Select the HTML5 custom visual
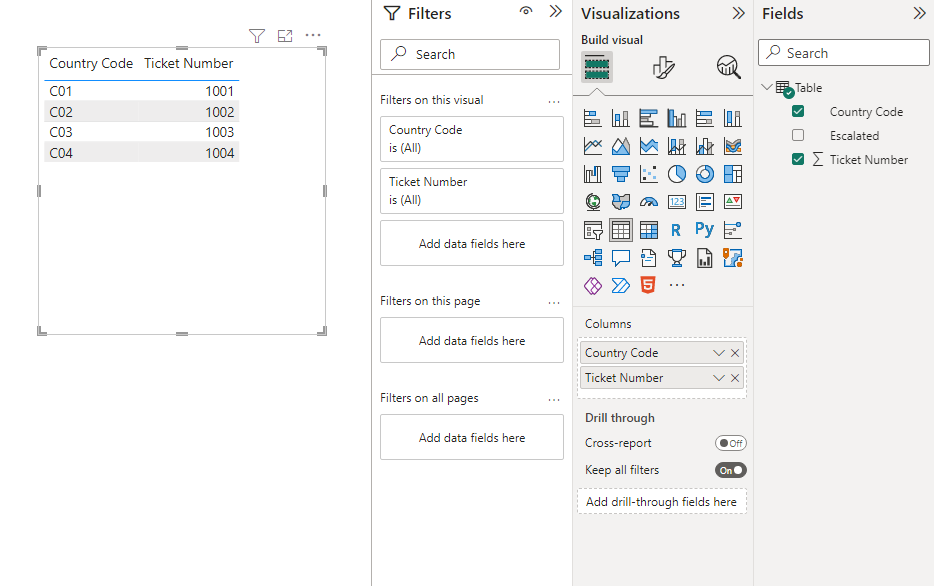The height and width of the screenshot is (586, 934). click(648, 286)
